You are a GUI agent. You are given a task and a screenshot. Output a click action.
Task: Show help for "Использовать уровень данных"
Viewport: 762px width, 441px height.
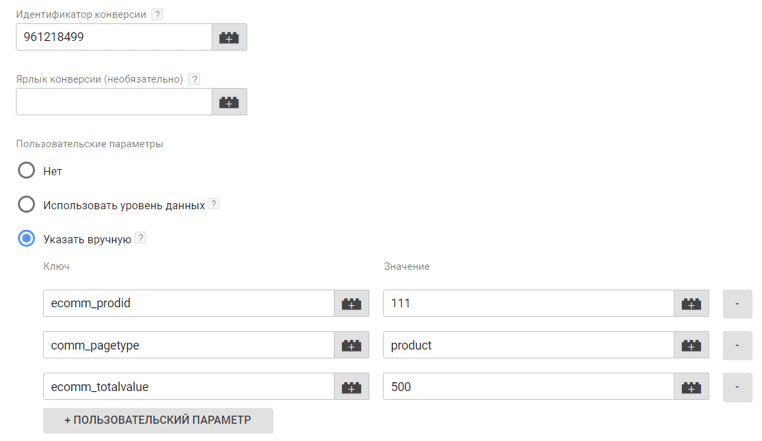click(x=213, y=204)
